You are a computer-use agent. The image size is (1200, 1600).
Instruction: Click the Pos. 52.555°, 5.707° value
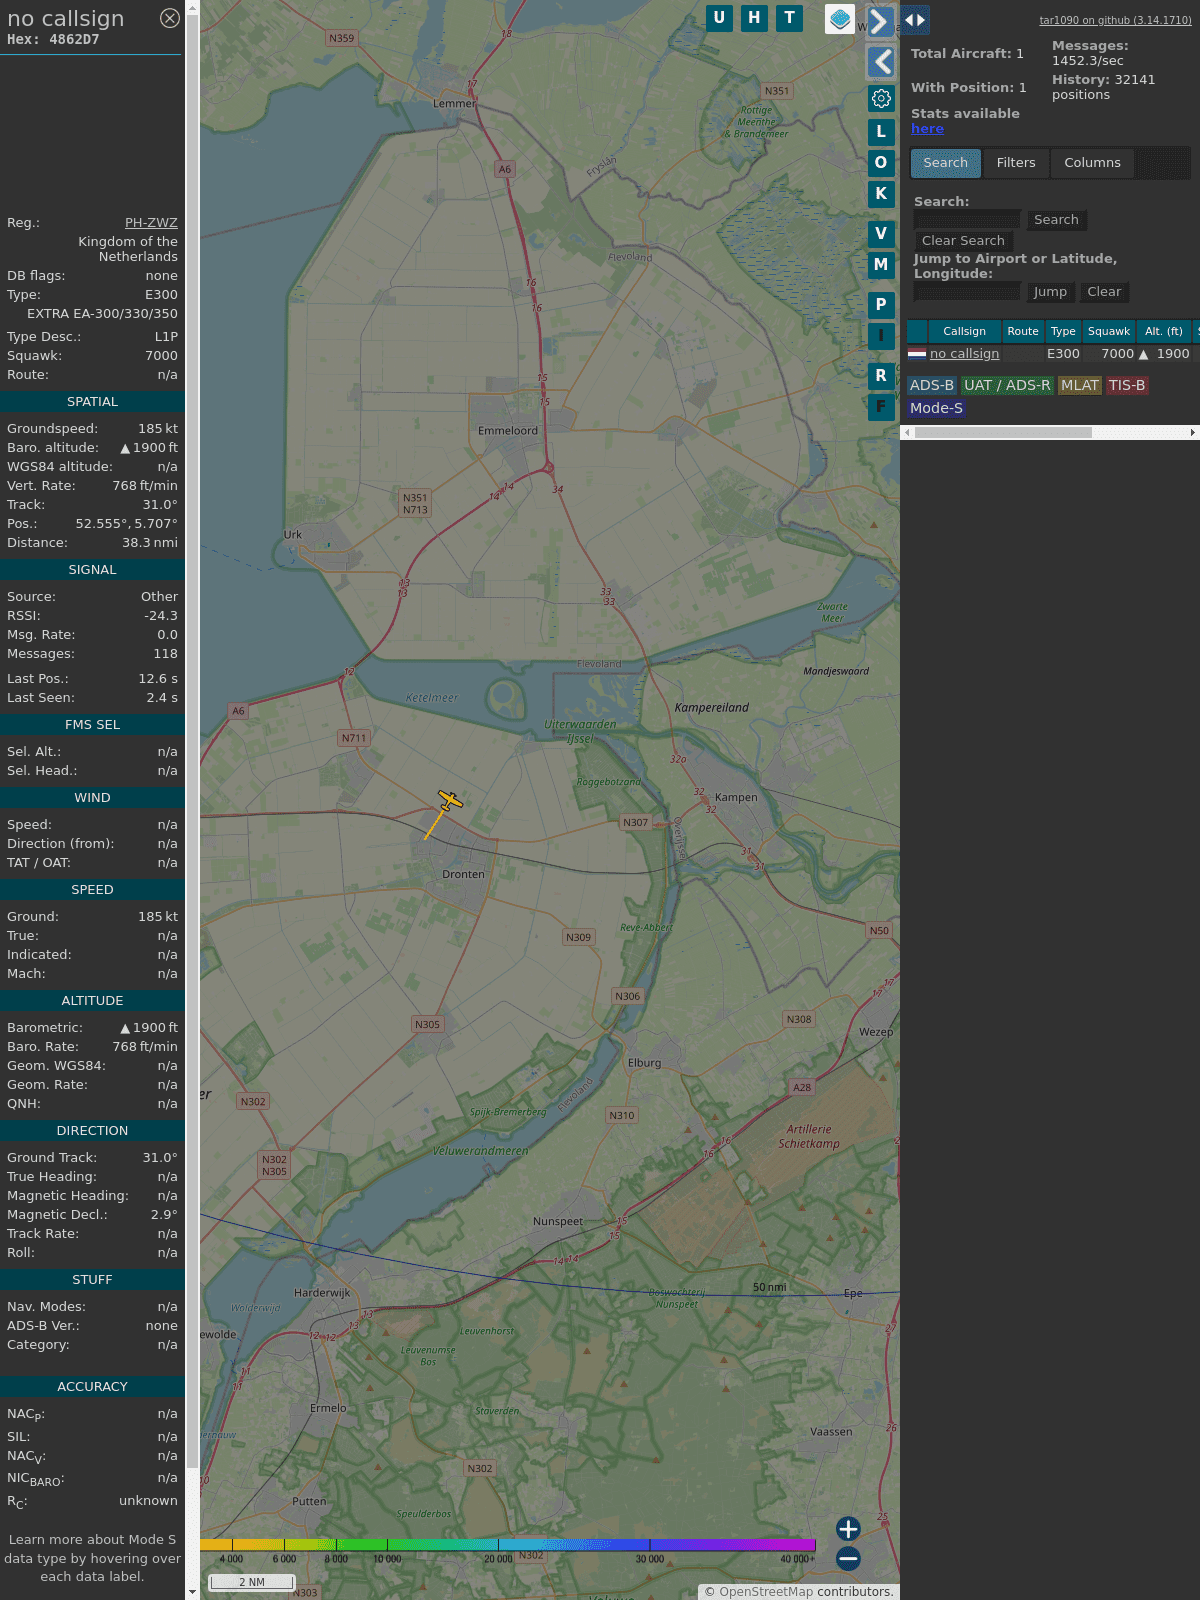[127, 524]
